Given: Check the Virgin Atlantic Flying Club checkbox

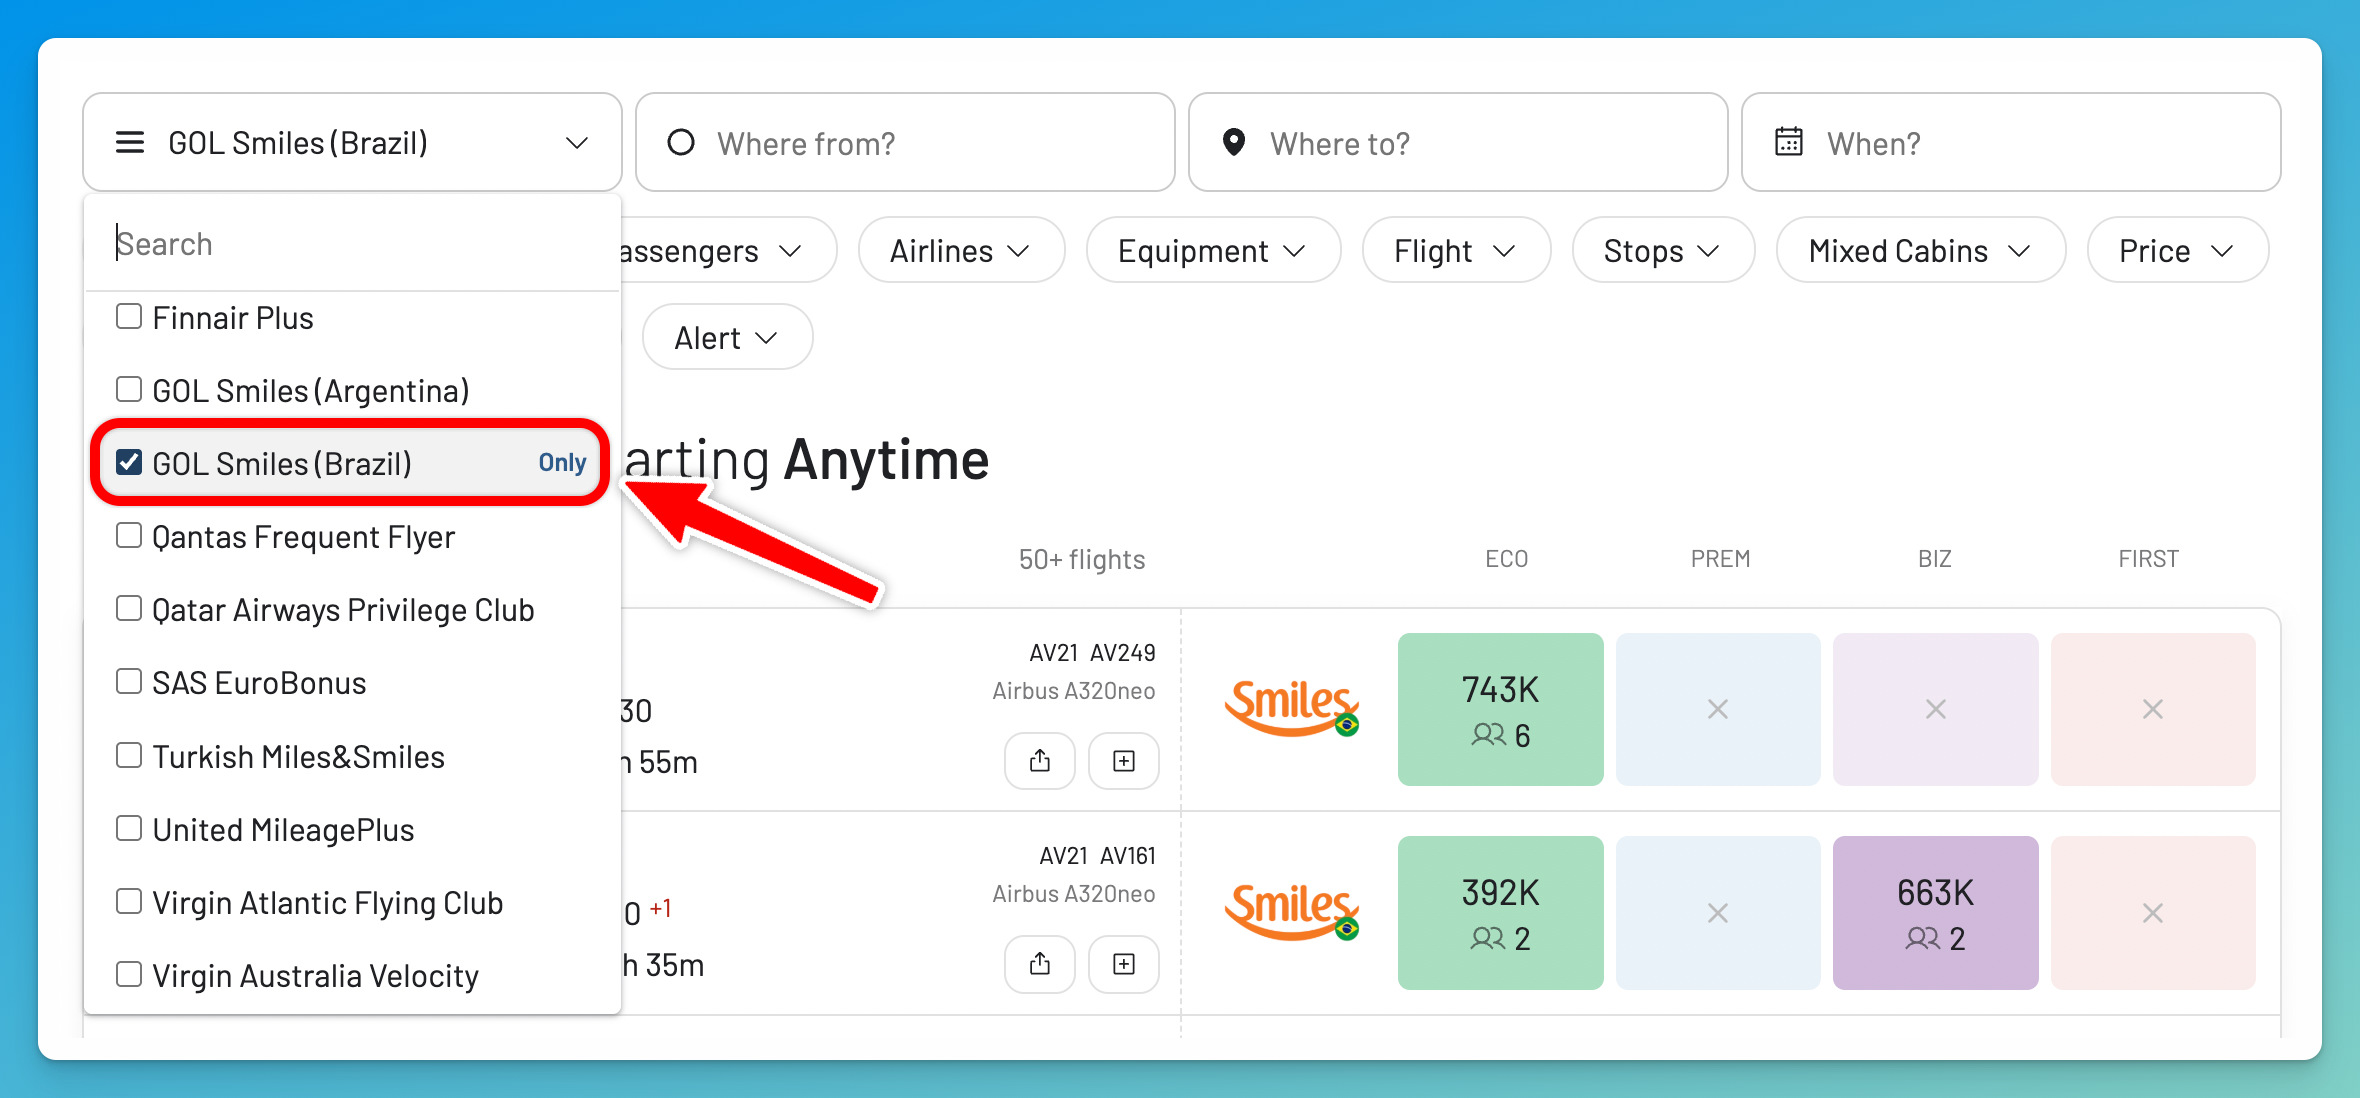Looking at the screenshot, I should [129, 902].
